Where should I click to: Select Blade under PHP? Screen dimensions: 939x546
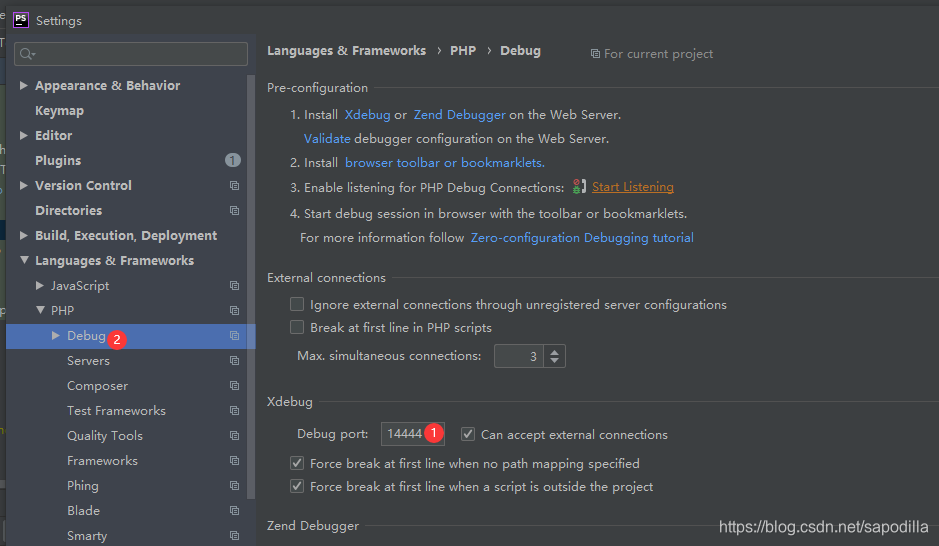point(83,511)
